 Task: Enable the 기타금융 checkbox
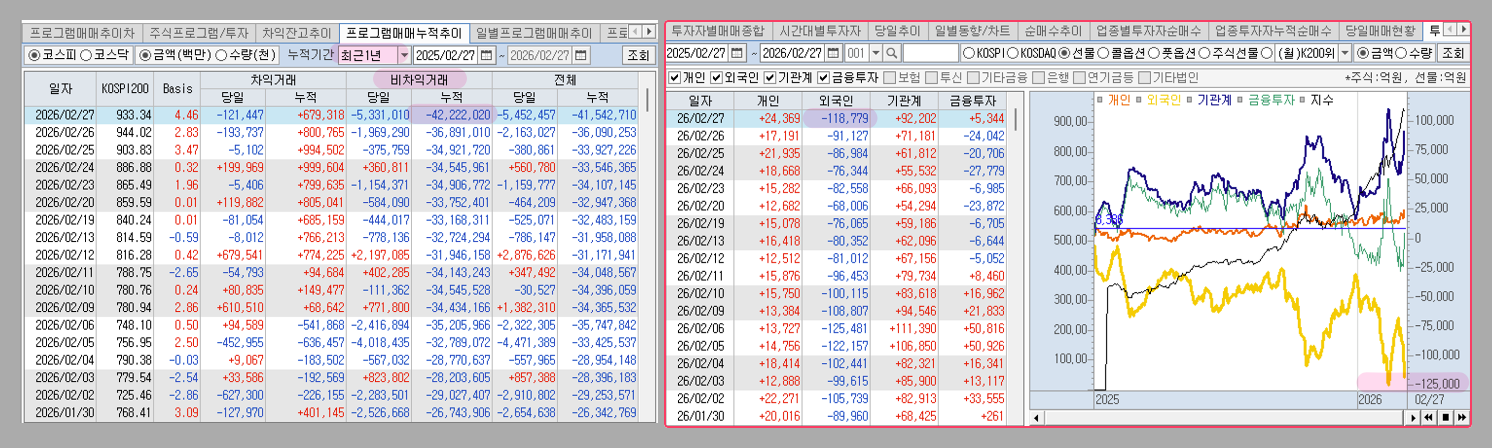(x=974, y=76)
